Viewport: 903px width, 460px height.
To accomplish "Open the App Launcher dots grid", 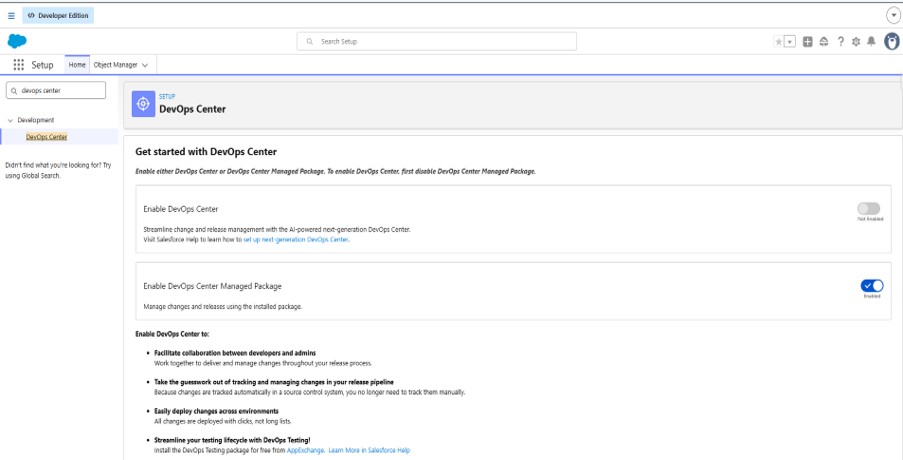I will pyautogui.click(x=18, y=65).
